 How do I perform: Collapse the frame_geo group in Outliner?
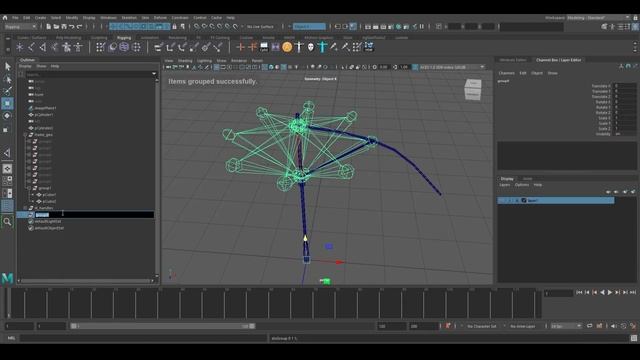[x=26, y=135]
